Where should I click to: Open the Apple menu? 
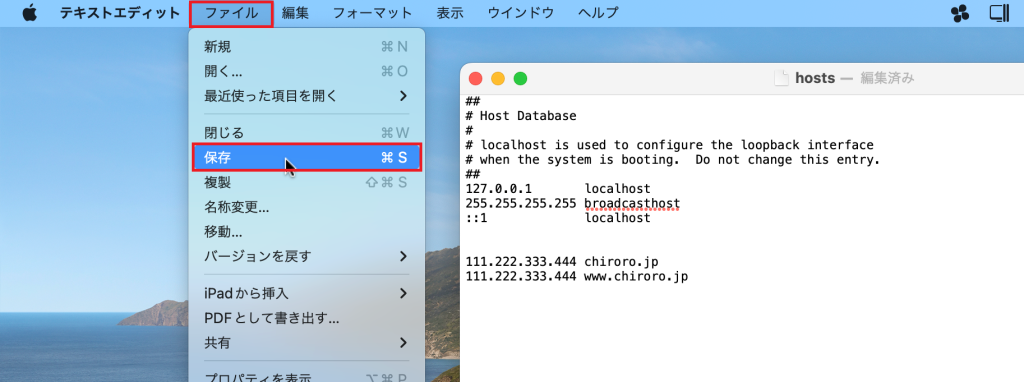(29, 13)
